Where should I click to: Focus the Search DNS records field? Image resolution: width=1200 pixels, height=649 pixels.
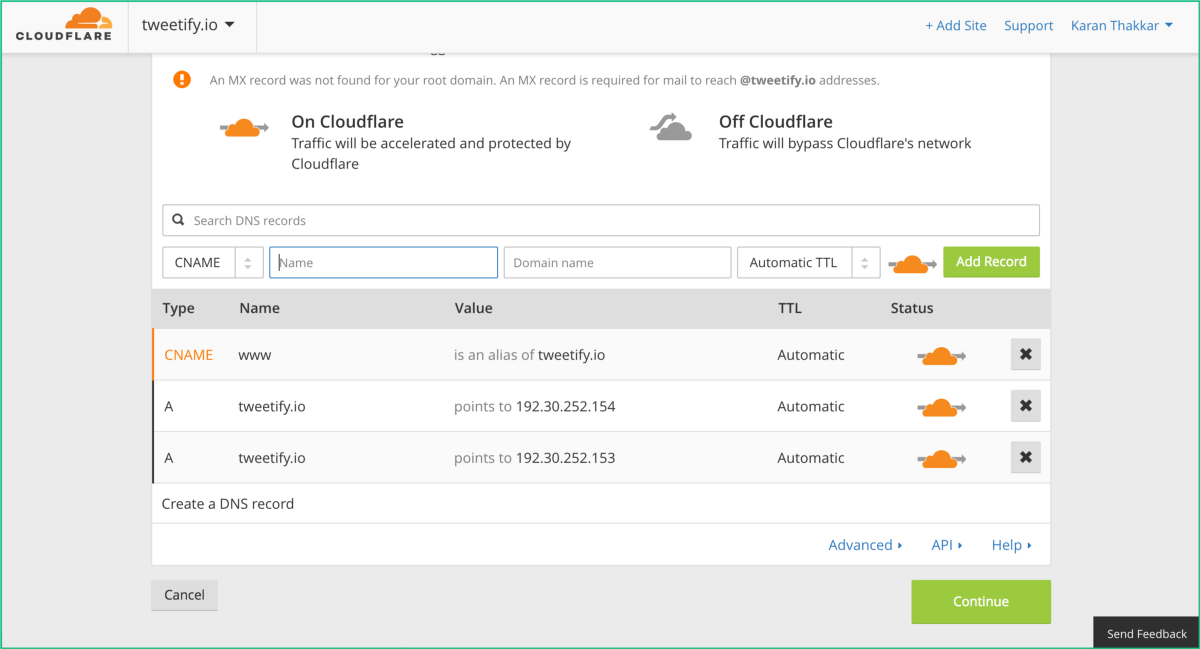pyautogui.click(x=601, y=220)
